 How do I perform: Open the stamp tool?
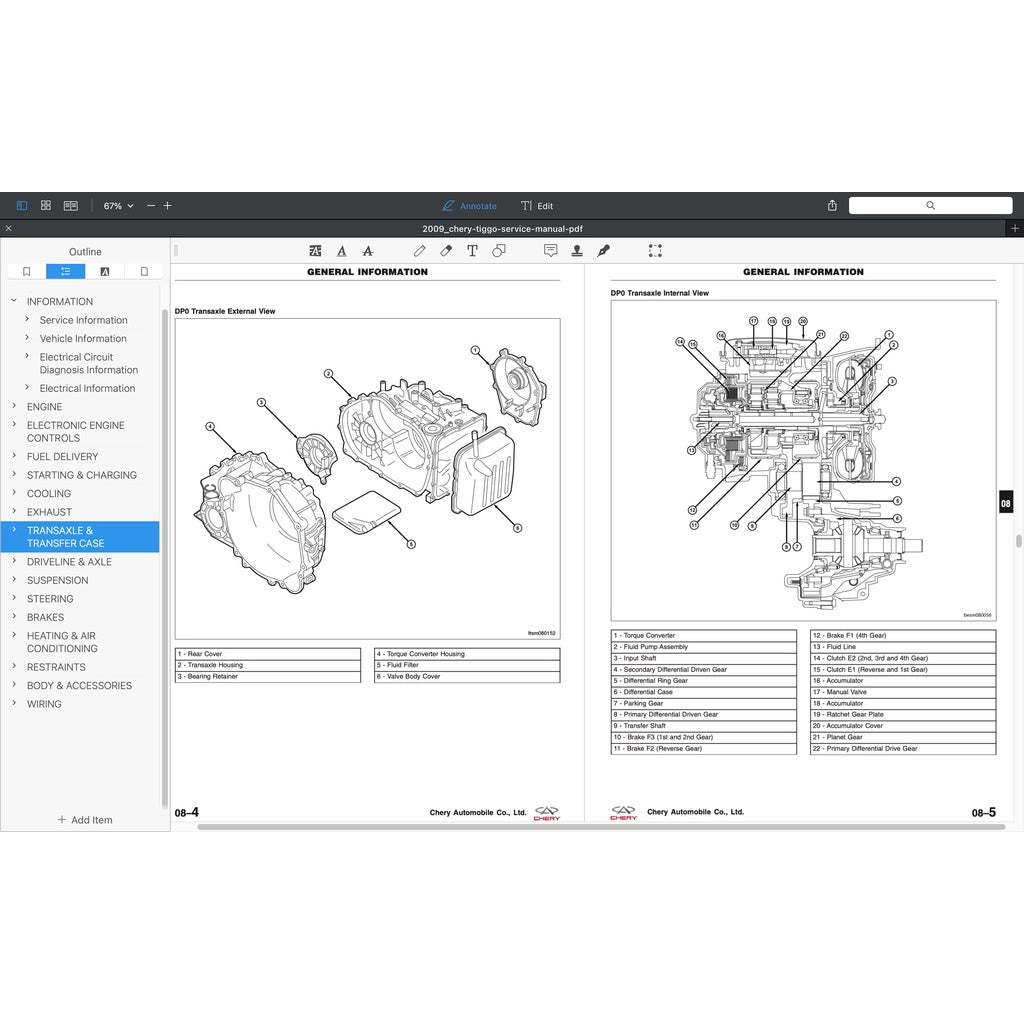coord(576,251)
